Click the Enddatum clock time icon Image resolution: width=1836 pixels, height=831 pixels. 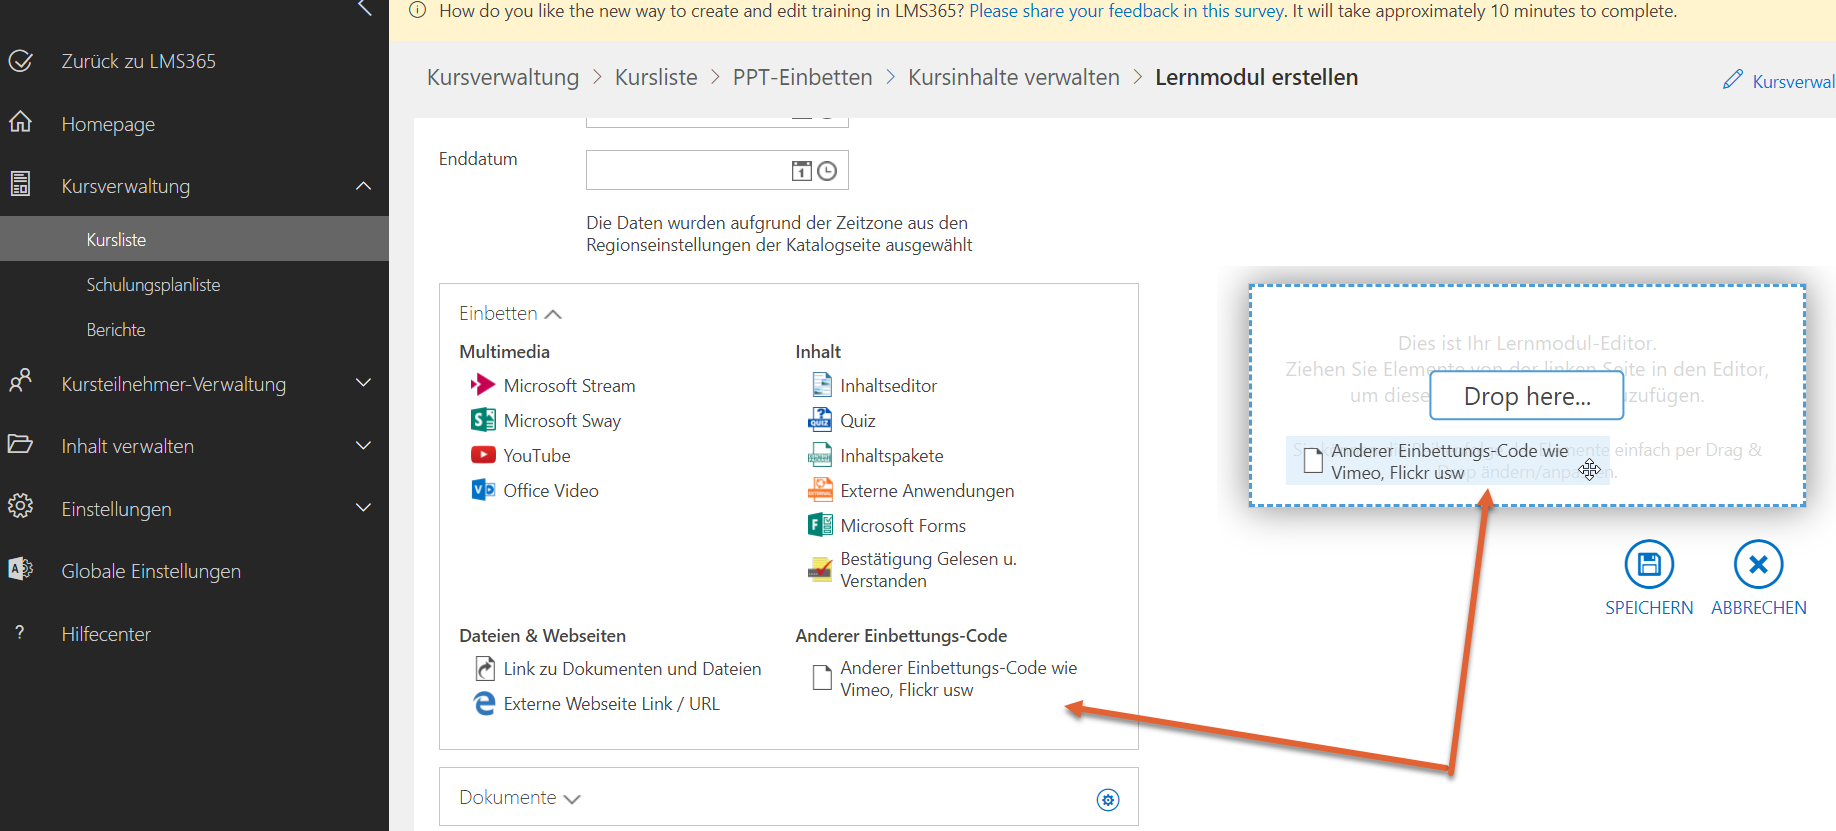[x=827, y=171]
